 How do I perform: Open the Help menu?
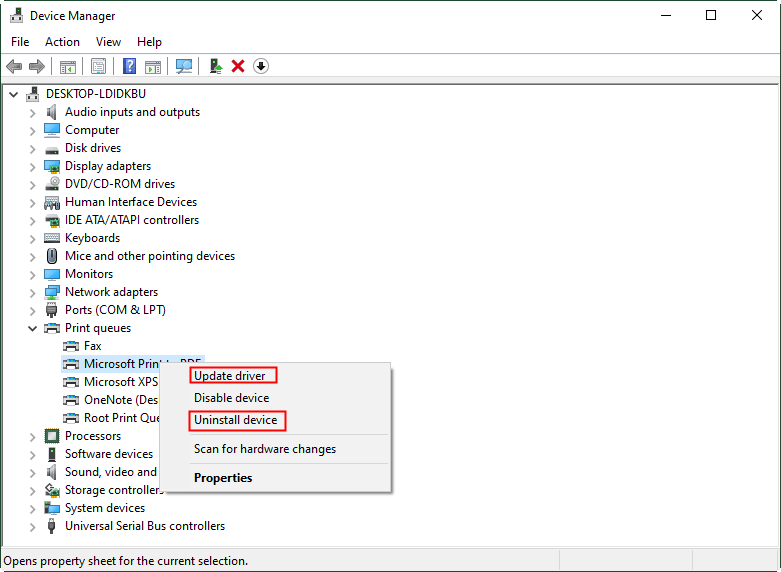coord(149,42)
